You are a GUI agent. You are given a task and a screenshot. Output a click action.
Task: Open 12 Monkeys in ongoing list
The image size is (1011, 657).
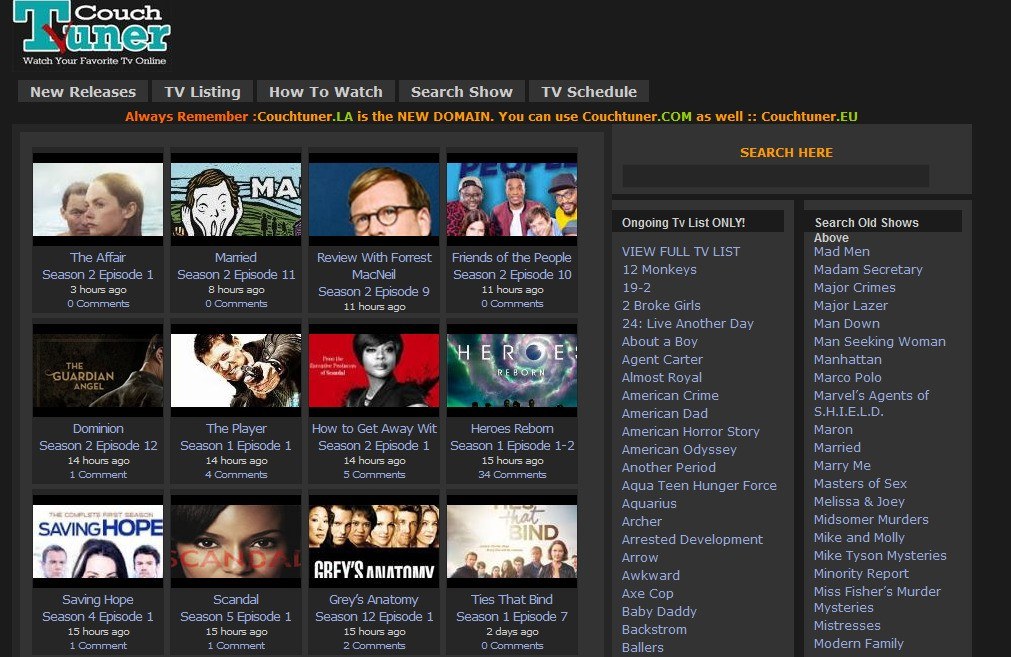[x=659, y=270]
